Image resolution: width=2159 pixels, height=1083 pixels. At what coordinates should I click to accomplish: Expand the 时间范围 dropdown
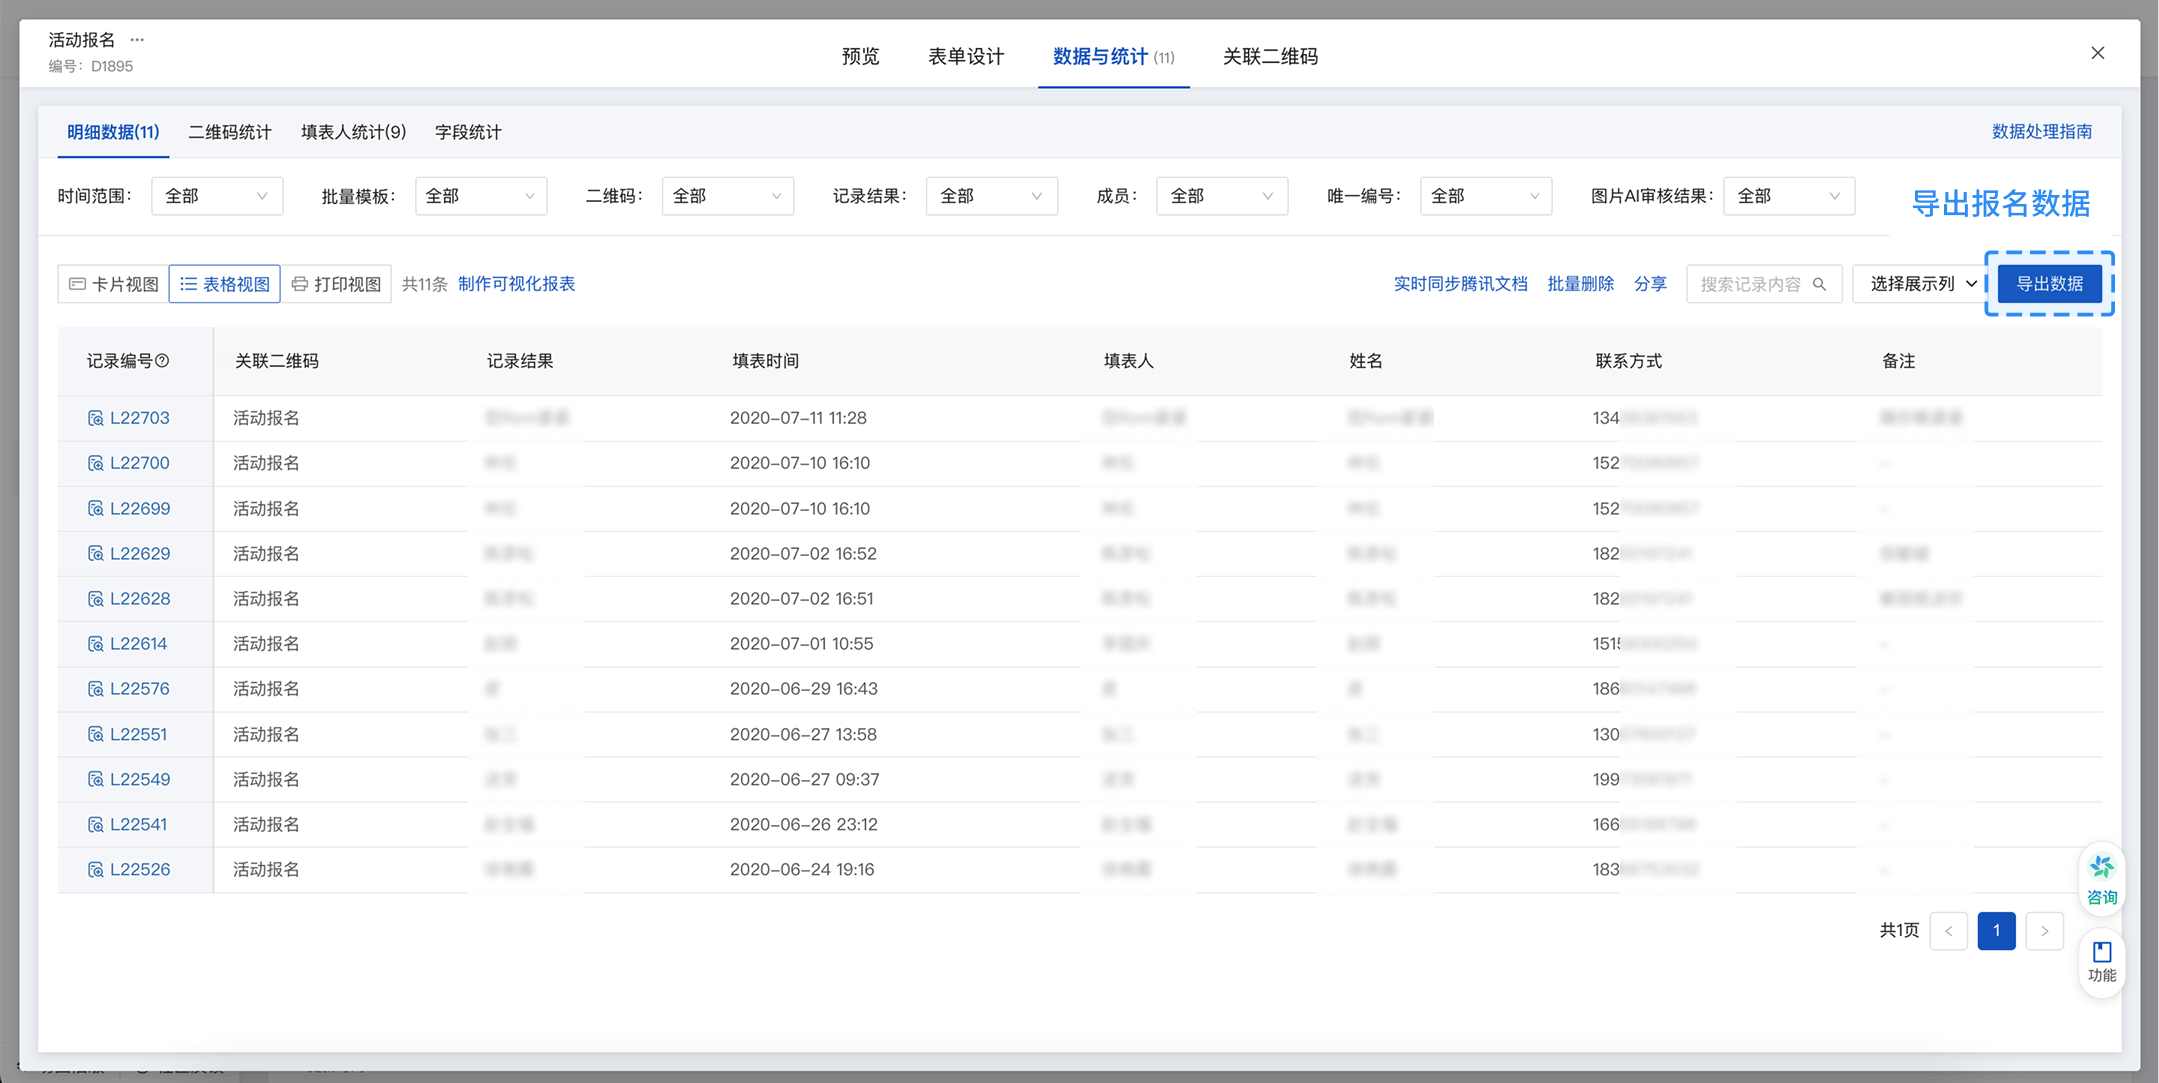click(x=217, y=196)
